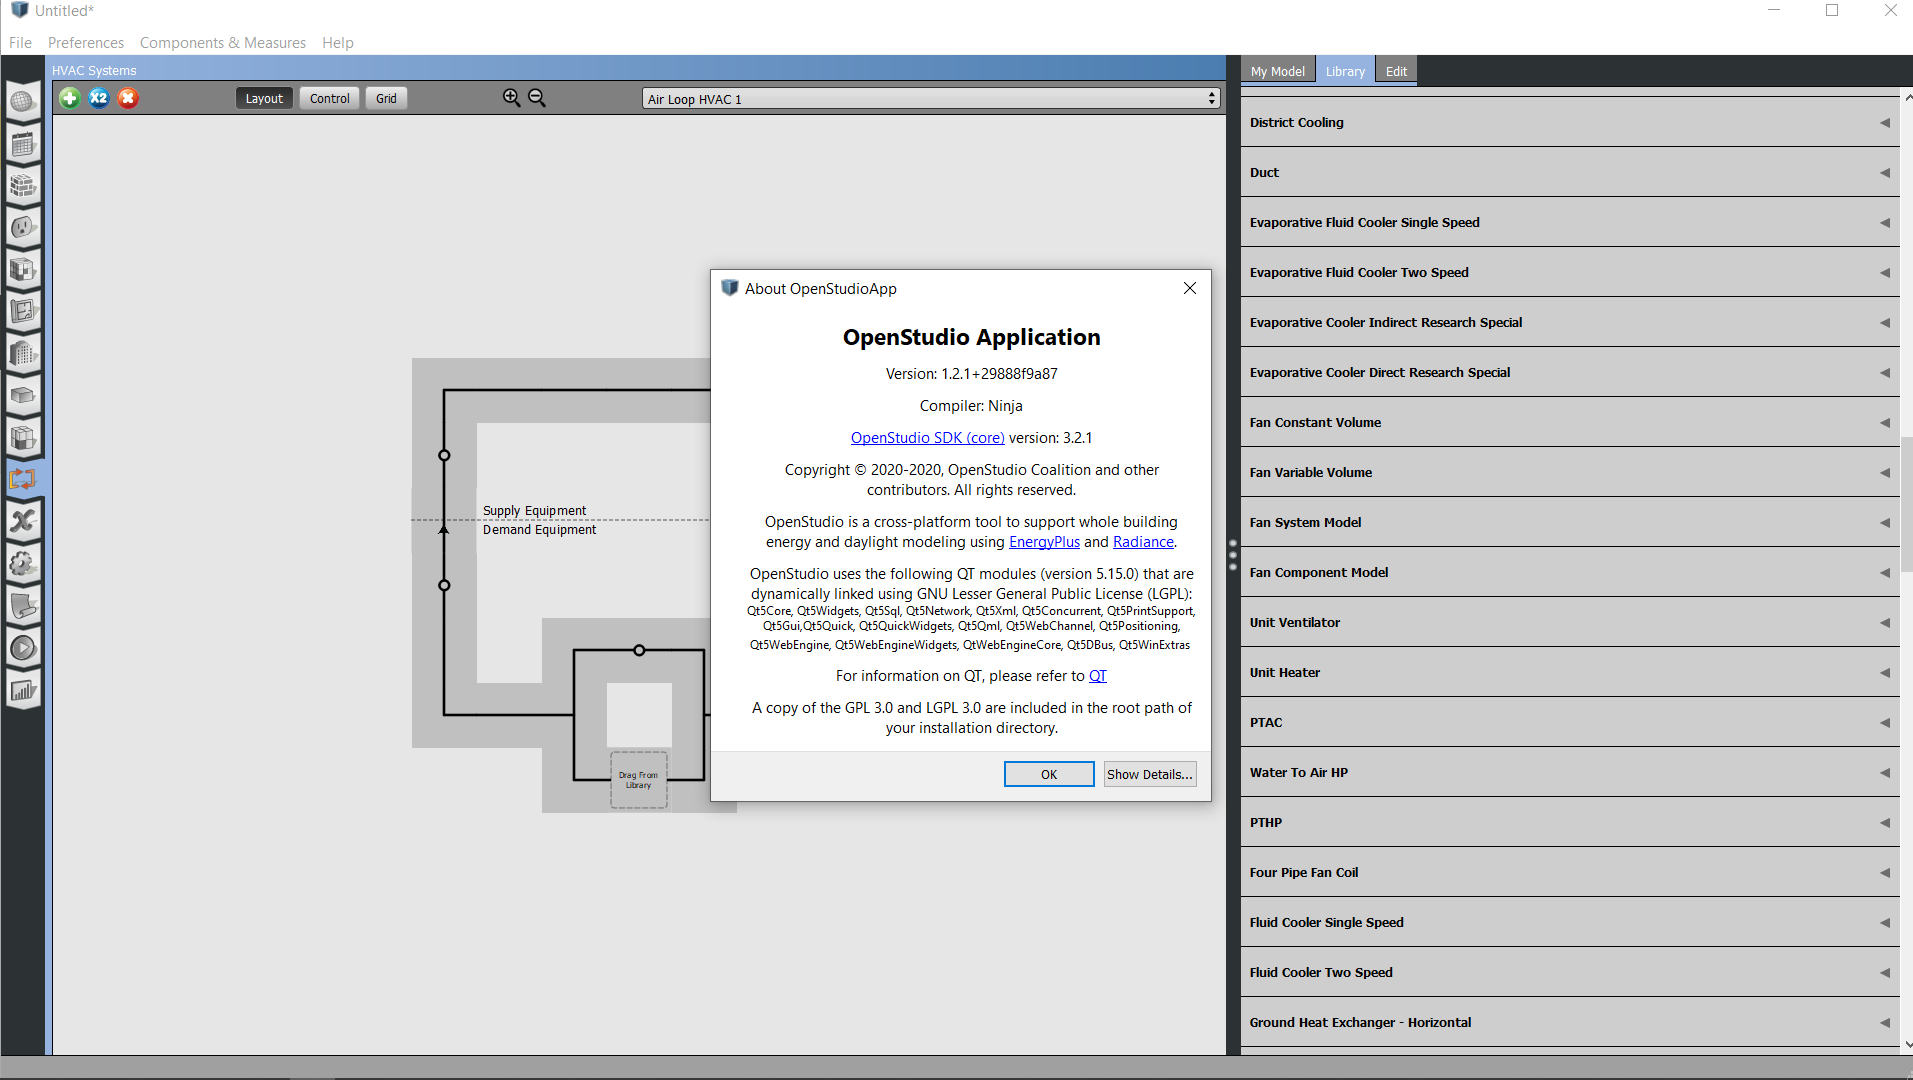
Task: Click the red delete system button
Action: click(x=128, y=98)
